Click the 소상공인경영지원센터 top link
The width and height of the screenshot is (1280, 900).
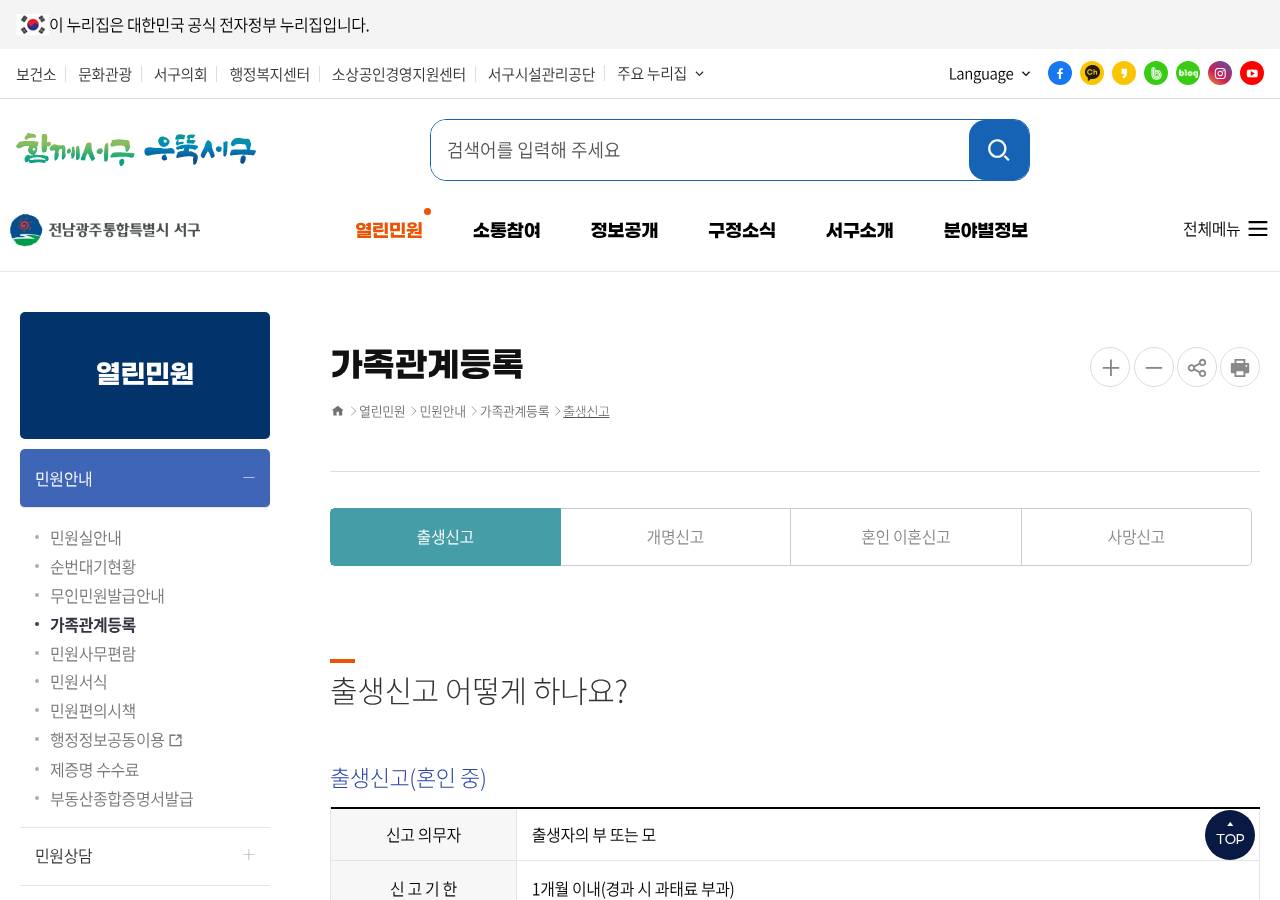click(x=399, y=74)
